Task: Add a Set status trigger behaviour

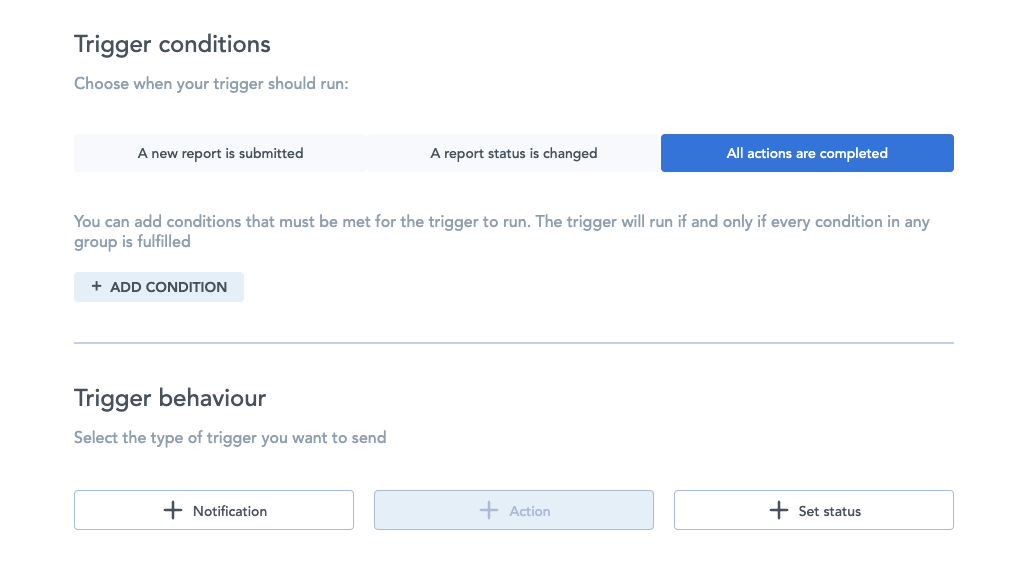Action: coord(814,511)
